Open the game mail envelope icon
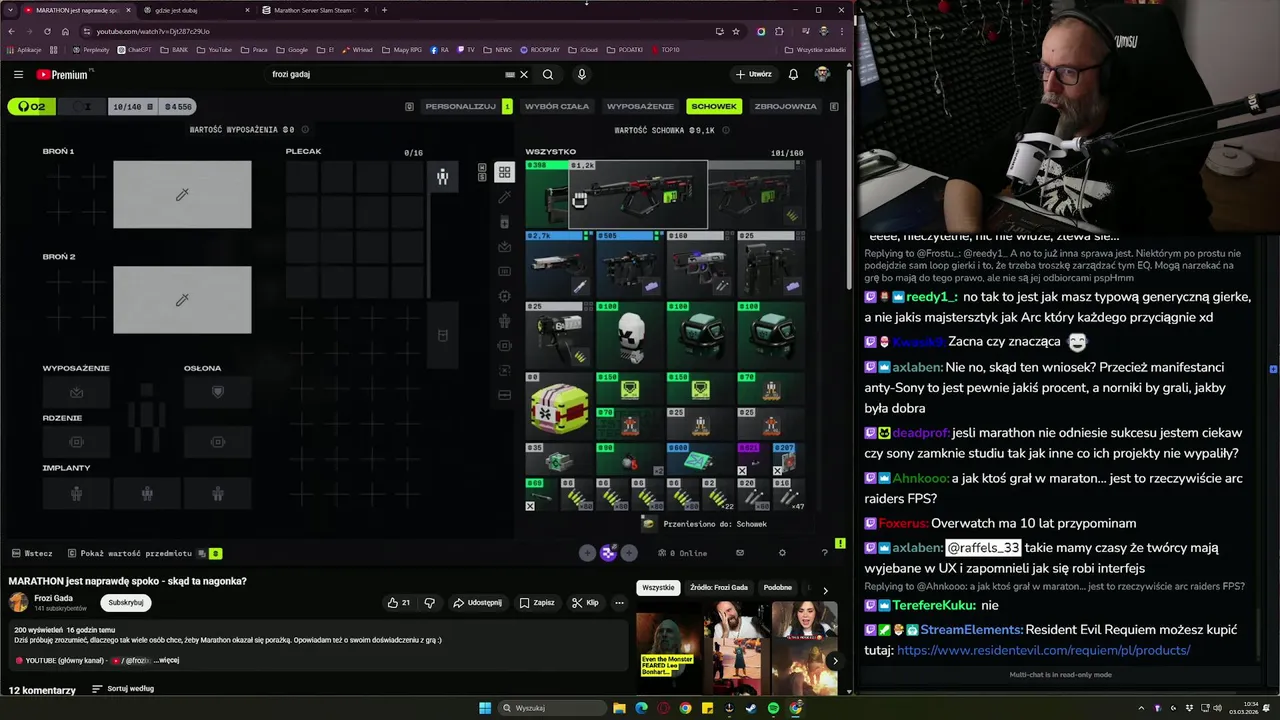This screenshot has height=720, width=1280. pyautogui.click(x=740, y=553)
